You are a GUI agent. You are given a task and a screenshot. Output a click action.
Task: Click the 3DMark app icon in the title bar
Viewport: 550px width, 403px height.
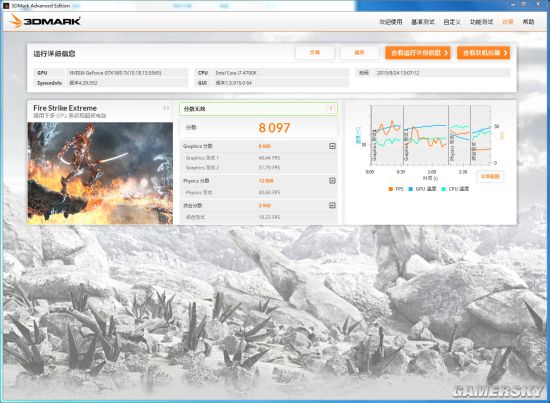pyautogui.click(x=6, y=6)
